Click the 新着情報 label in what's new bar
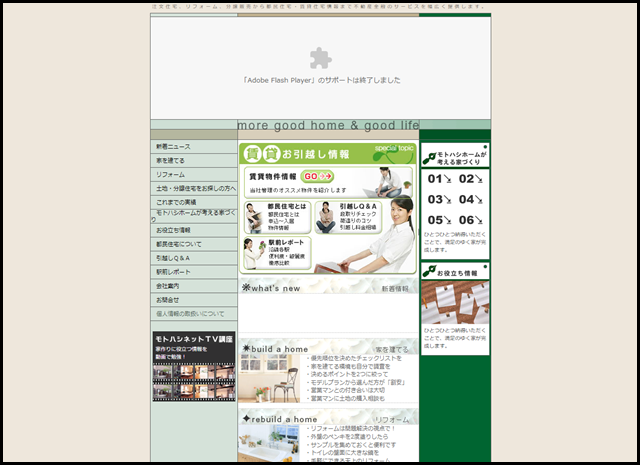 pos(395,289)
